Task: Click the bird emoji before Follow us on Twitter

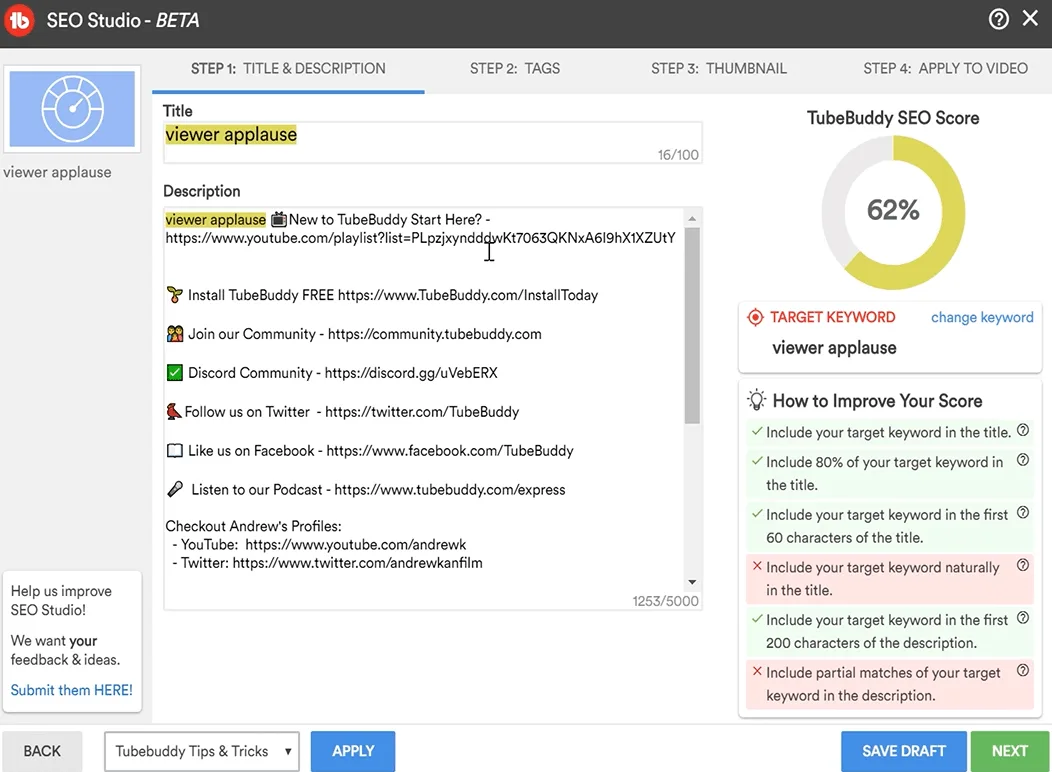Action: click(x=174, y=411)
